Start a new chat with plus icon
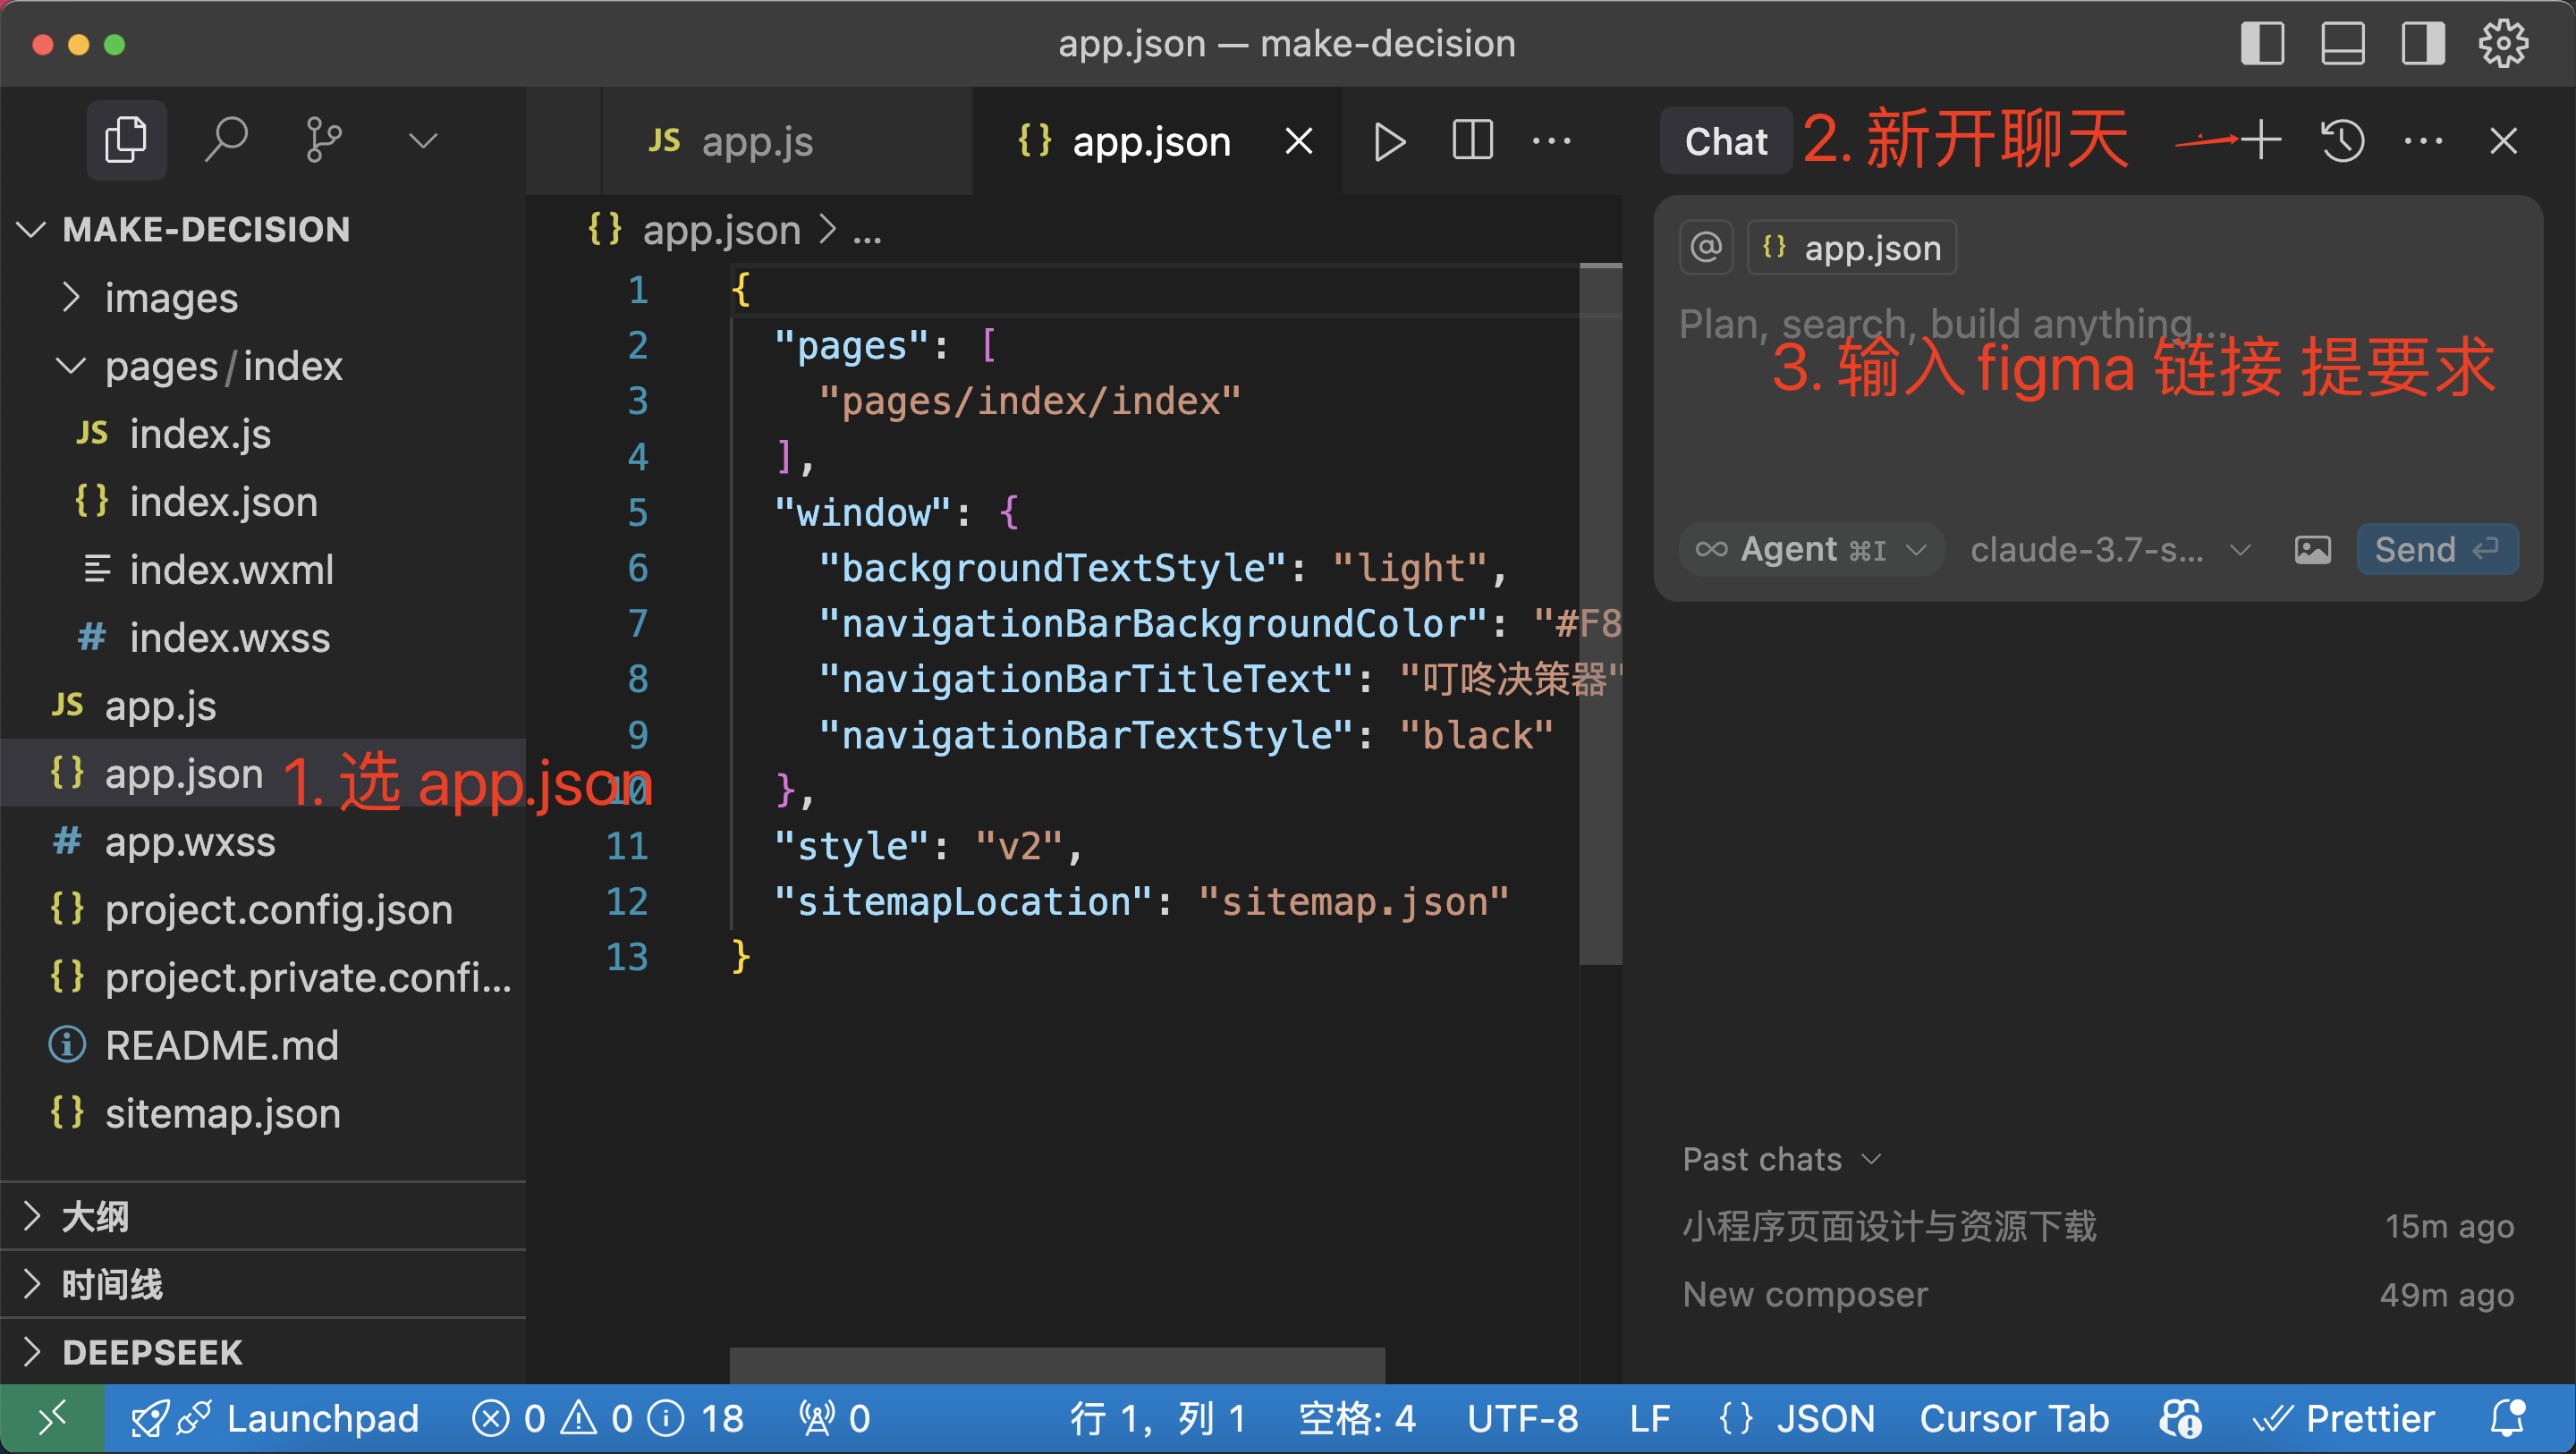The height and width of the screenshot is (1454, 2576). click(2261, 140)
